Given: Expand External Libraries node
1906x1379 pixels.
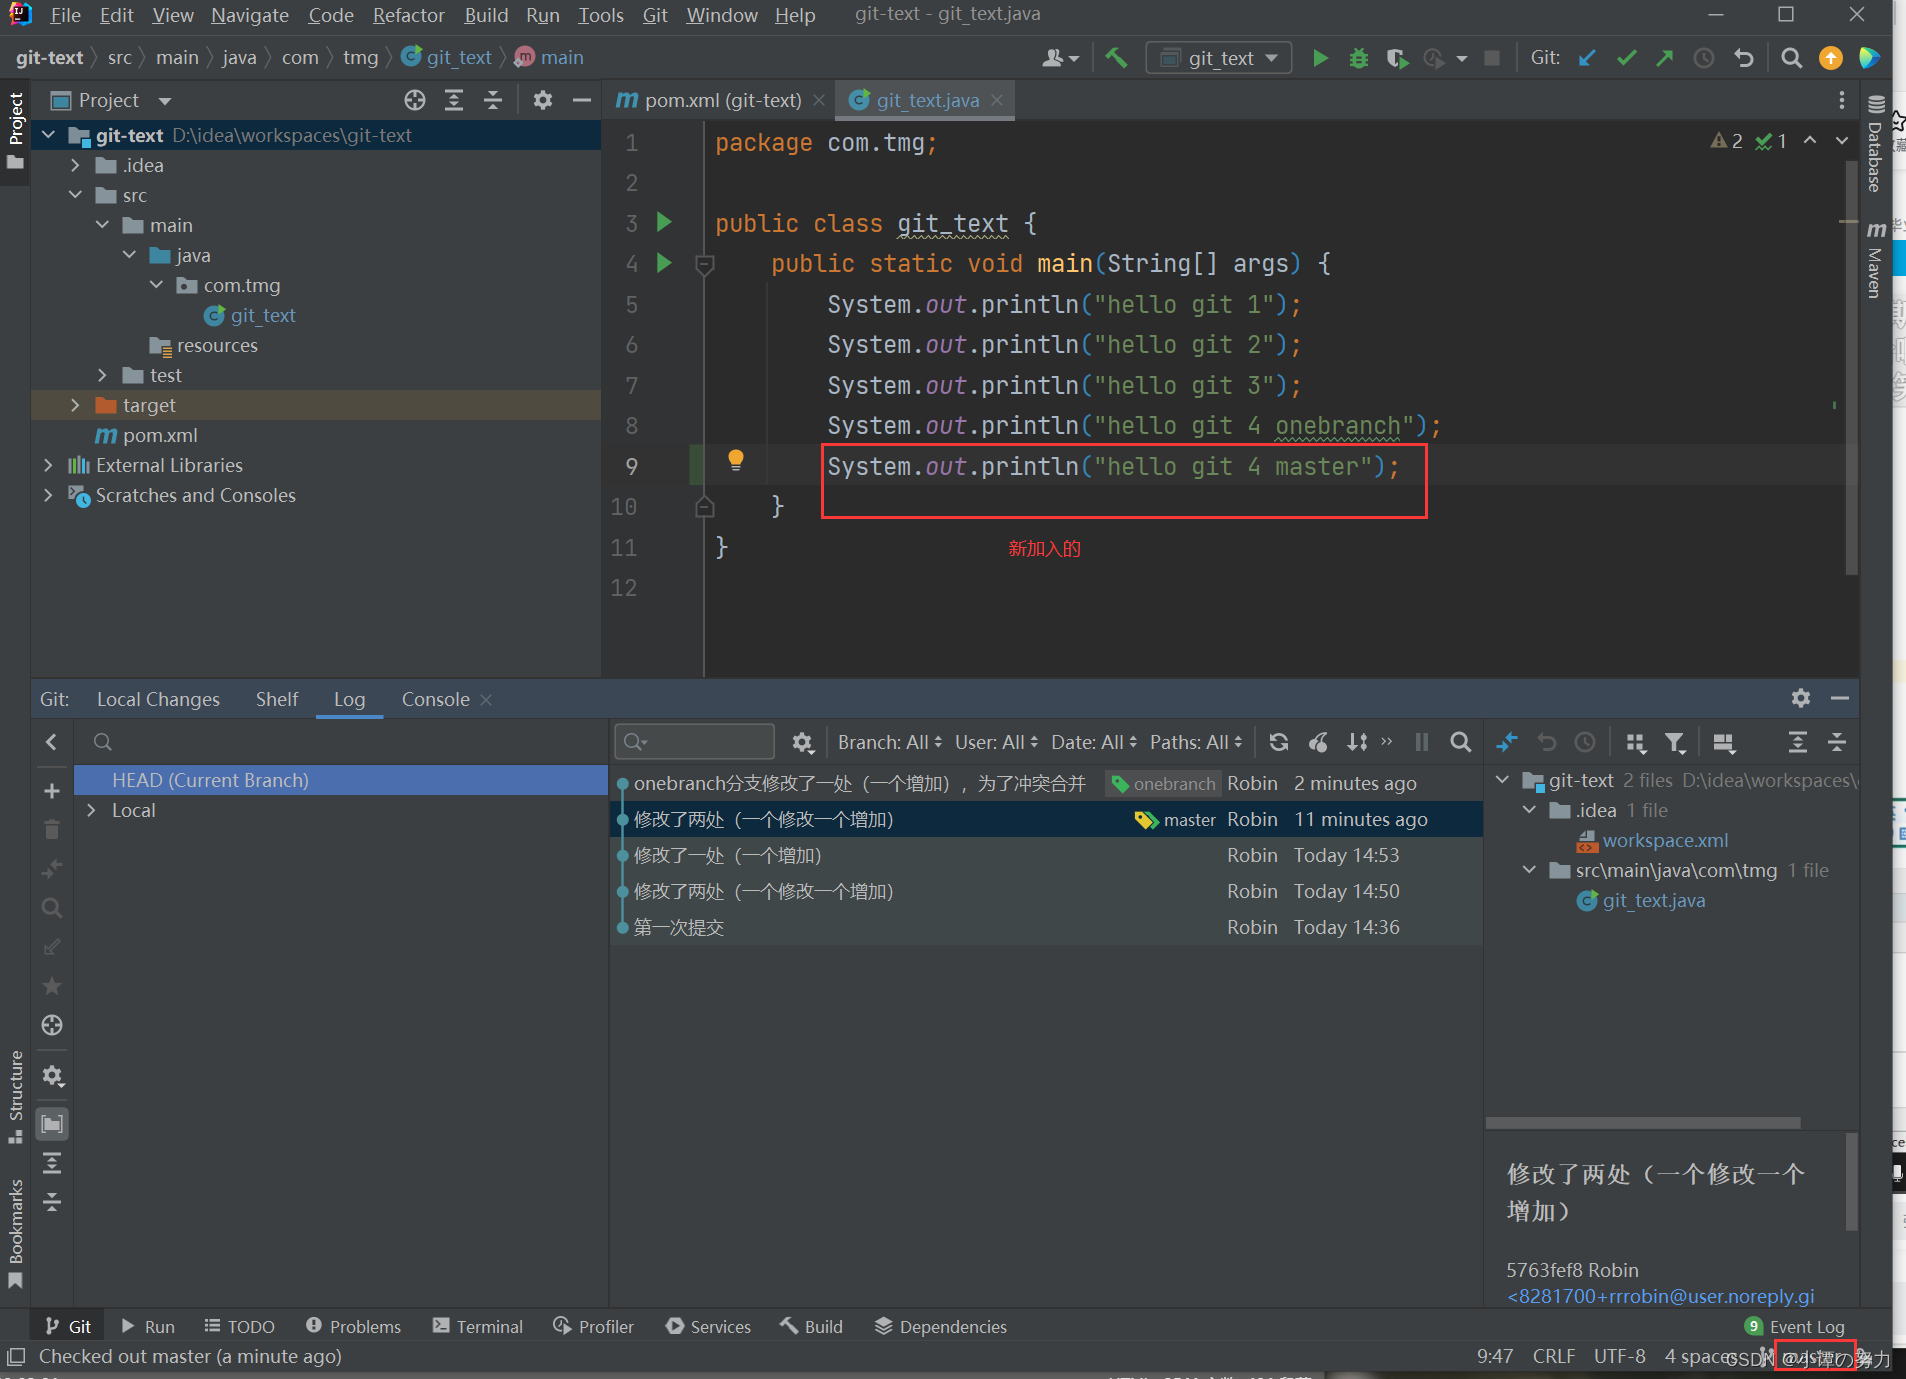Looking at the screenshot, I should coord(48,465).
